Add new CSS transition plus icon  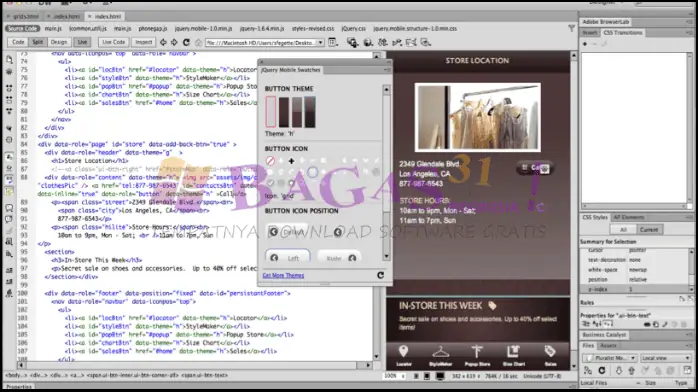click(585, 44)
